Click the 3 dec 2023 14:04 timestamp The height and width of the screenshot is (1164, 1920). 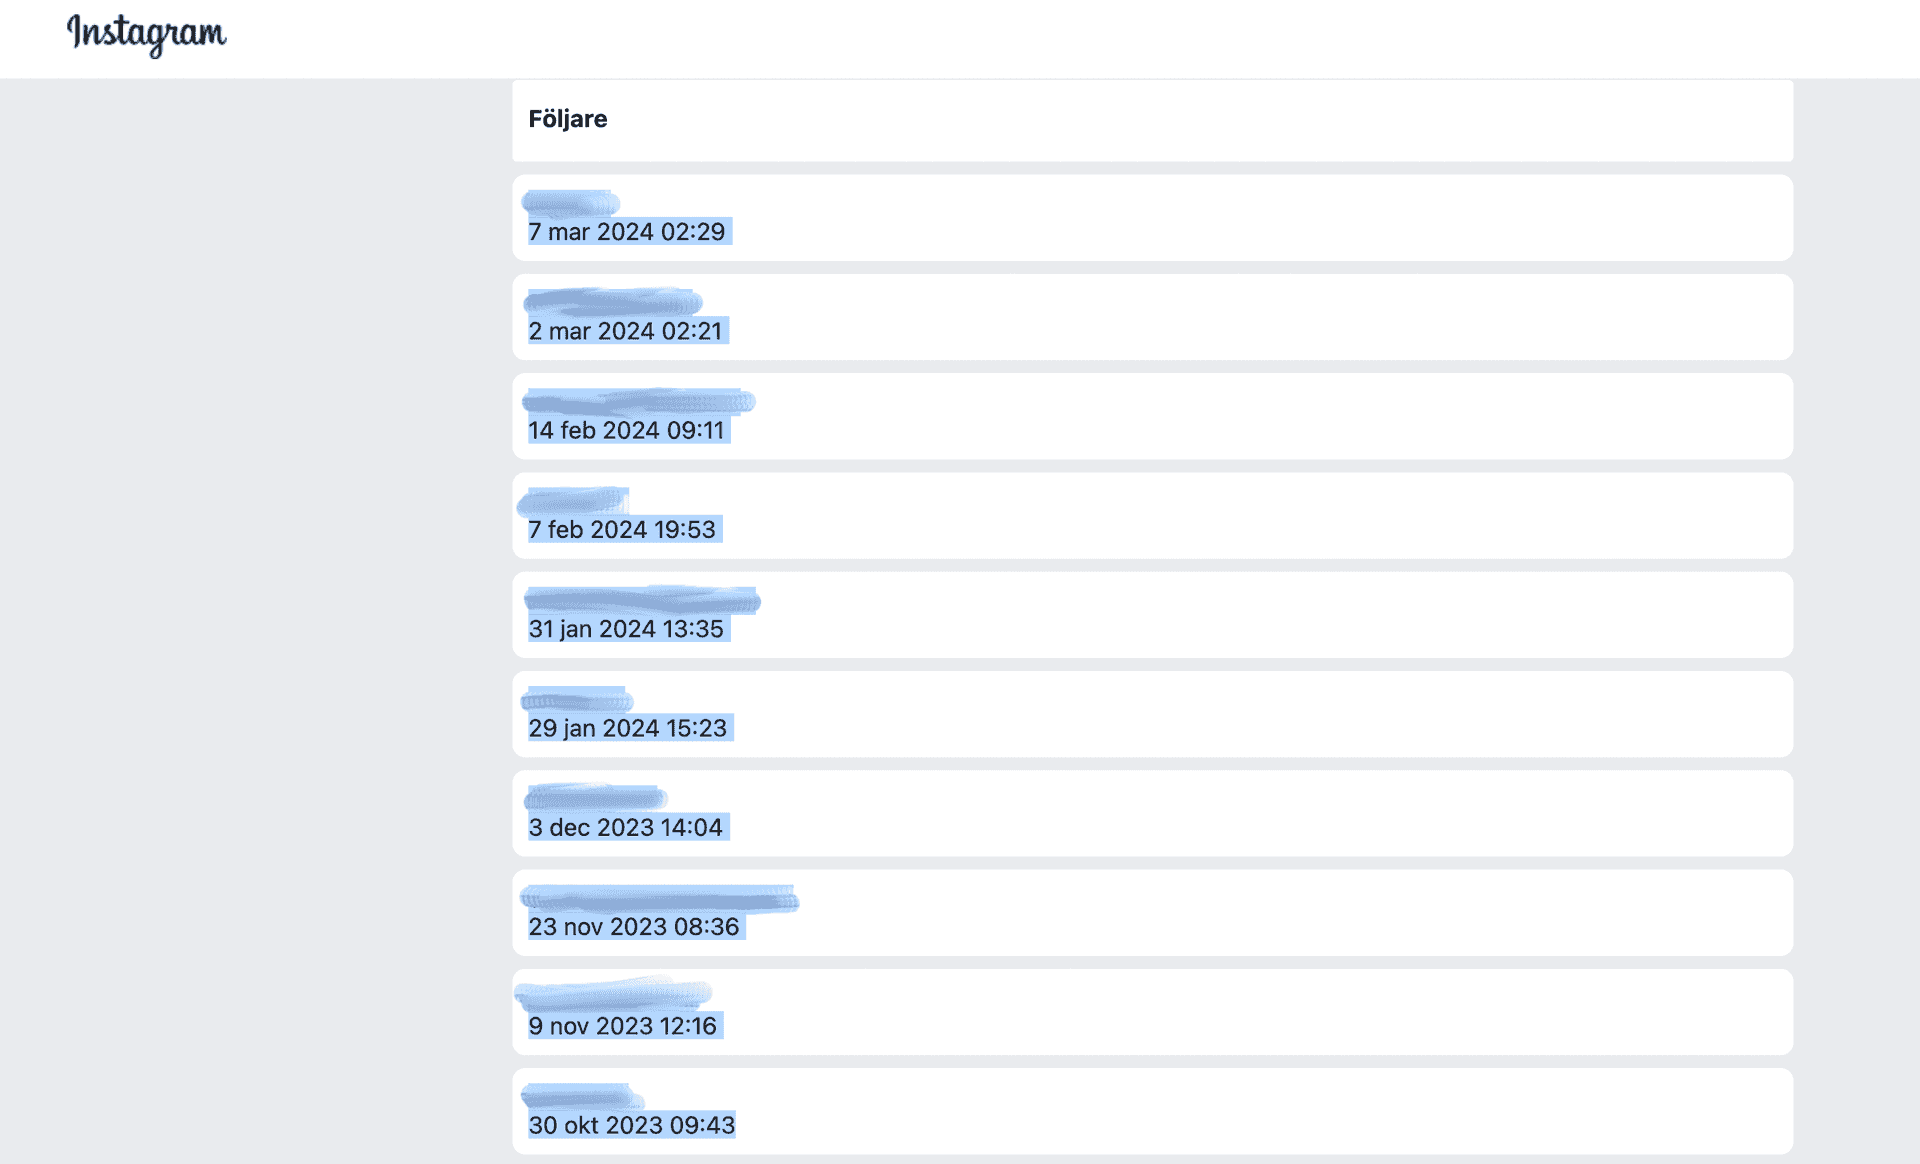[626, 828]
